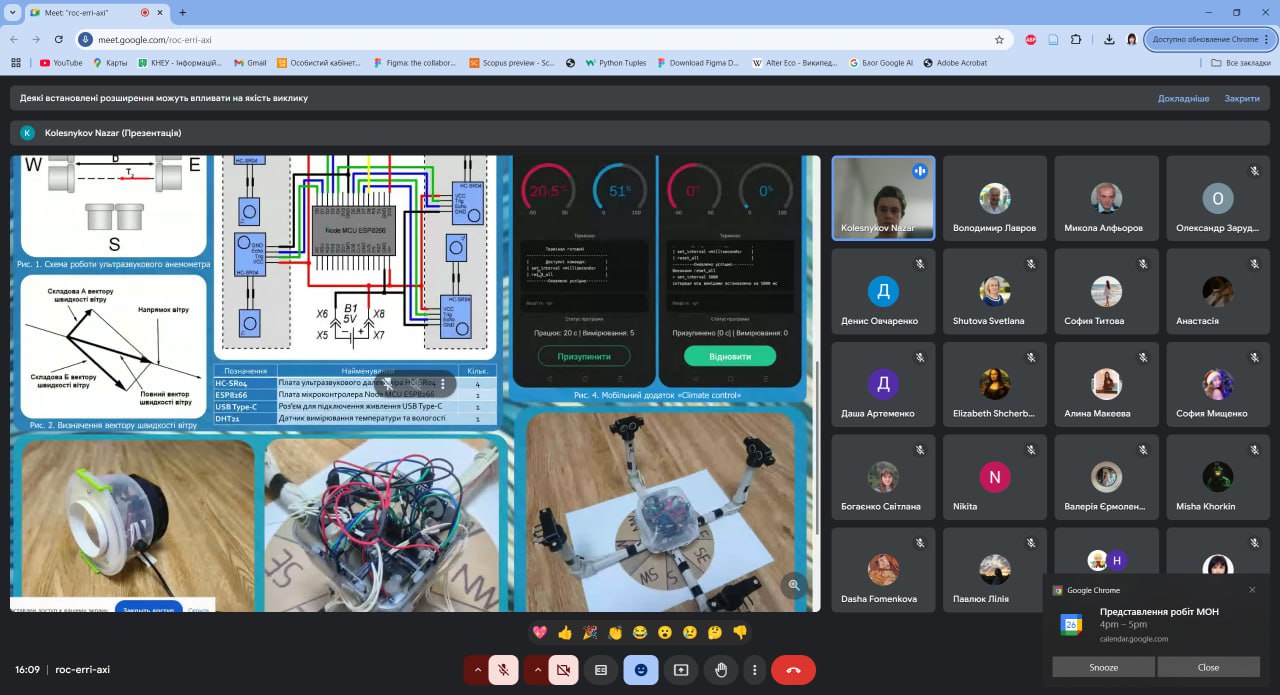Click the zoom magnifier on presentation
The width and height of the screenshot is (1280, 695).
pos(794,585)
